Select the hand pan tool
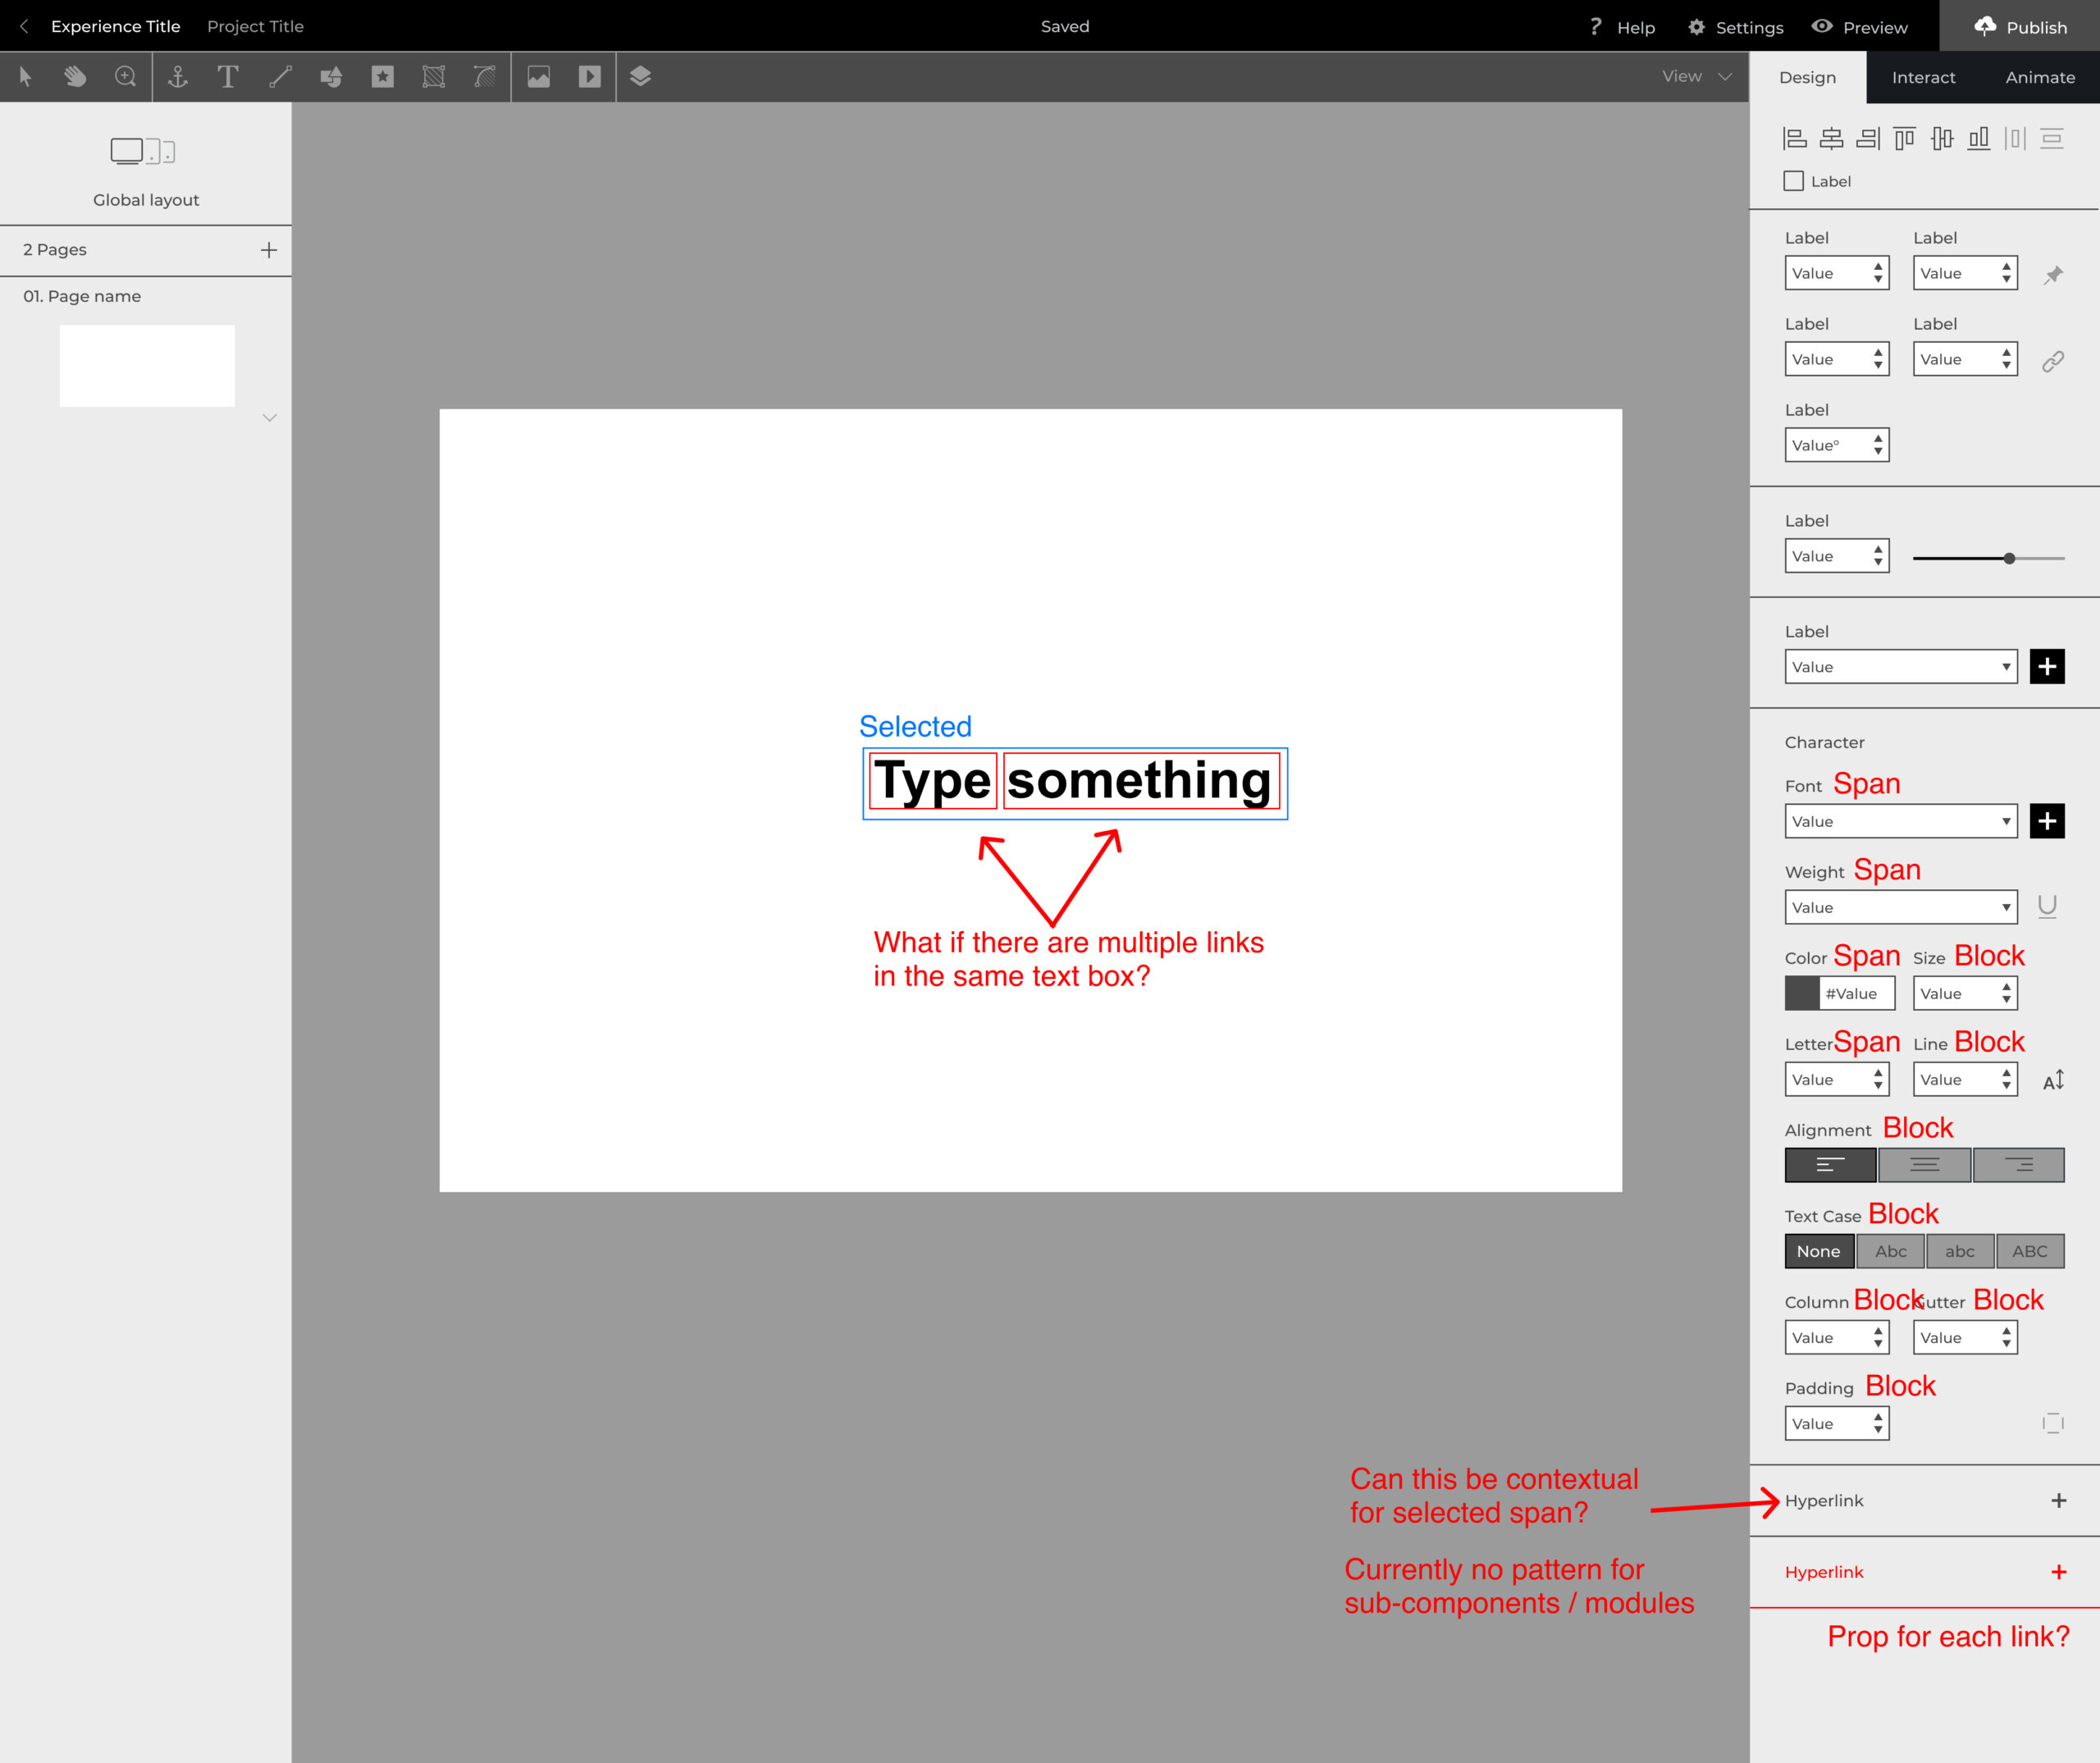The height and width of the screenshot is (1763, 2100). 75,76
